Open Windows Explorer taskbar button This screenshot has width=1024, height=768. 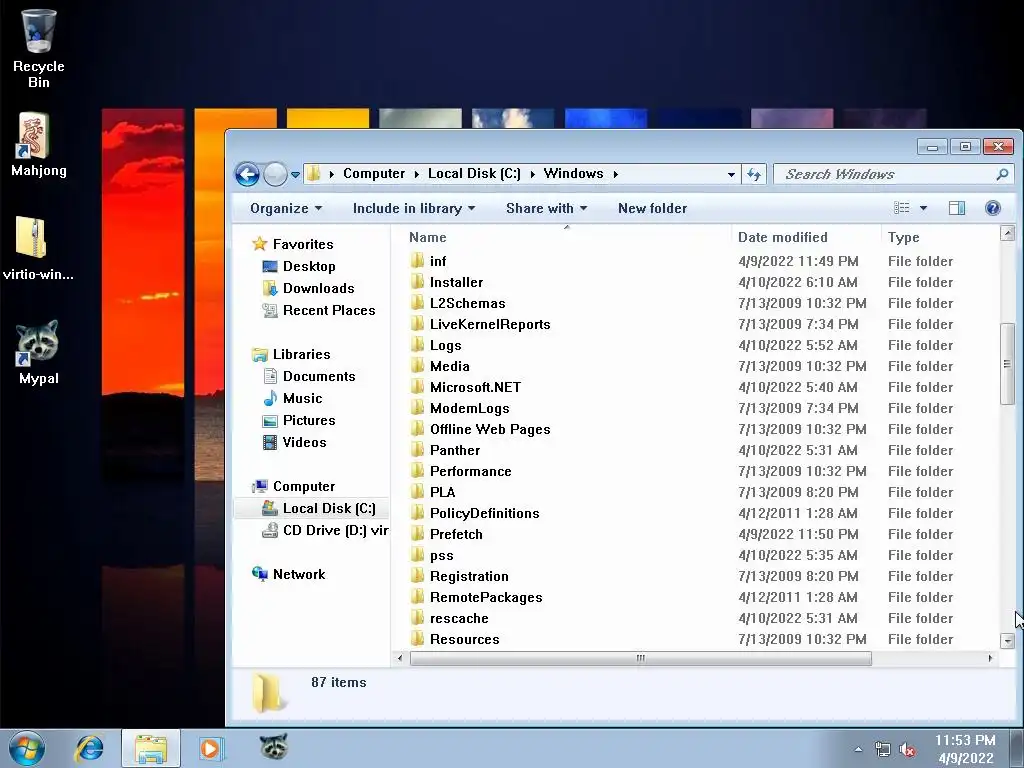tap(151, 748)
